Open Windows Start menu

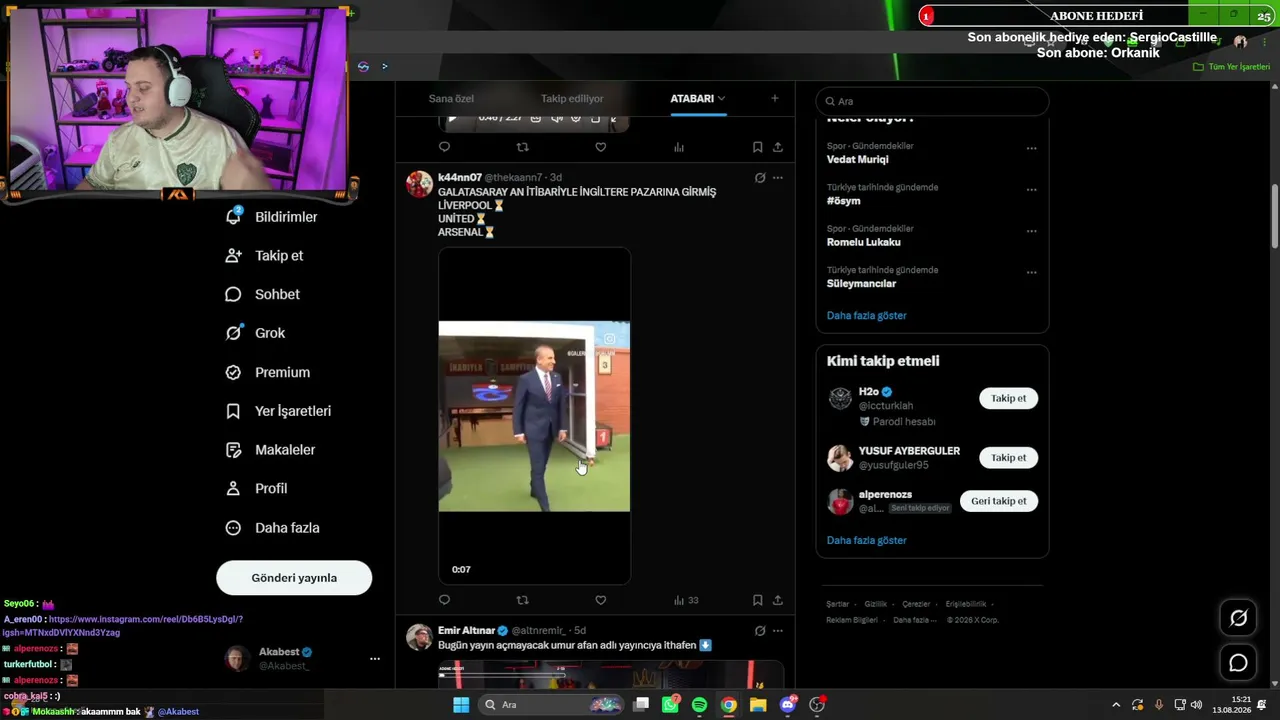tap(461, 705)
